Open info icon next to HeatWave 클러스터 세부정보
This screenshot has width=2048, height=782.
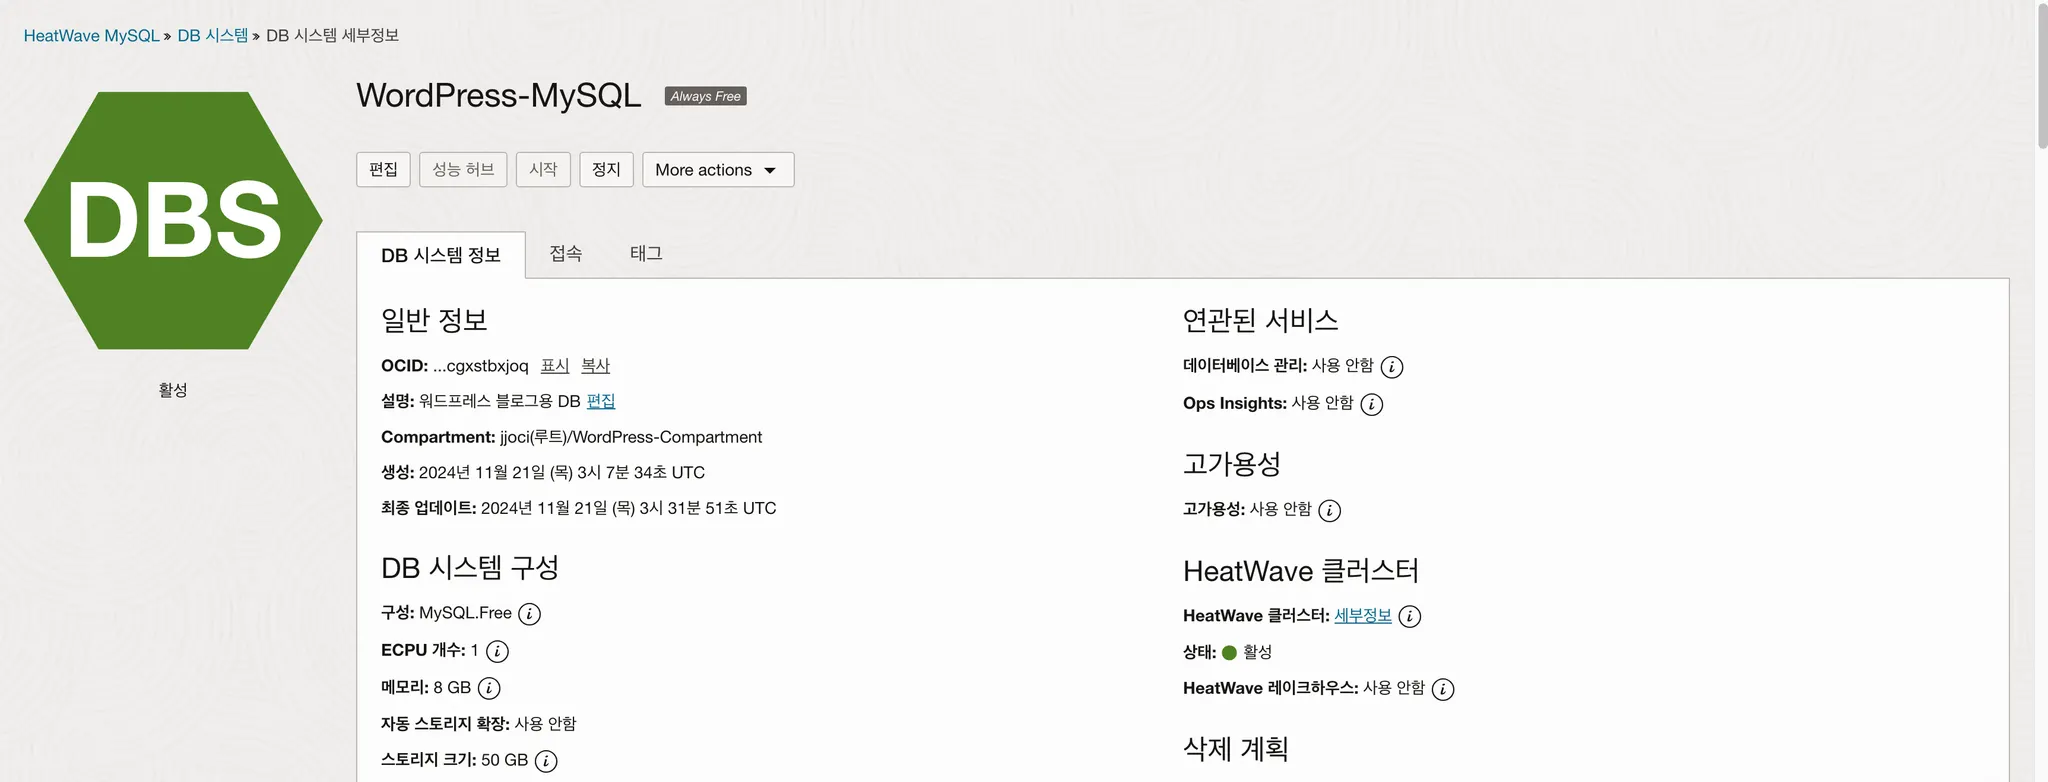1410,617
